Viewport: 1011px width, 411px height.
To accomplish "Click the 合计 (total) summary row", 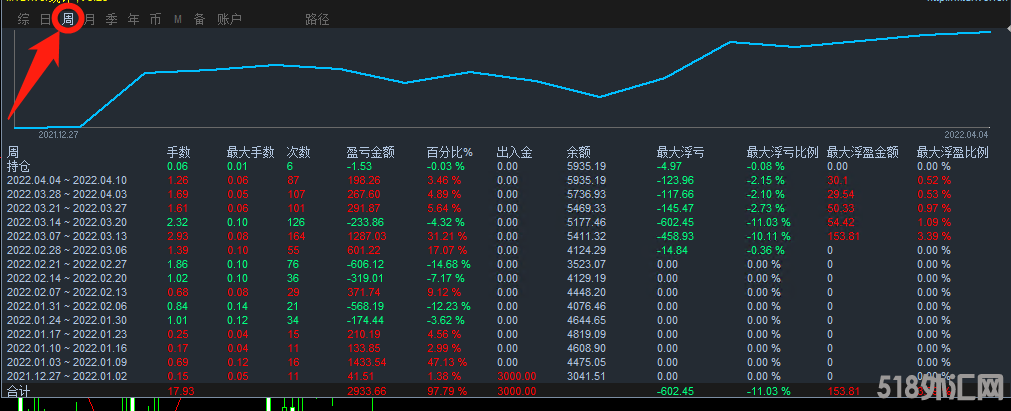I will (19, 391).
